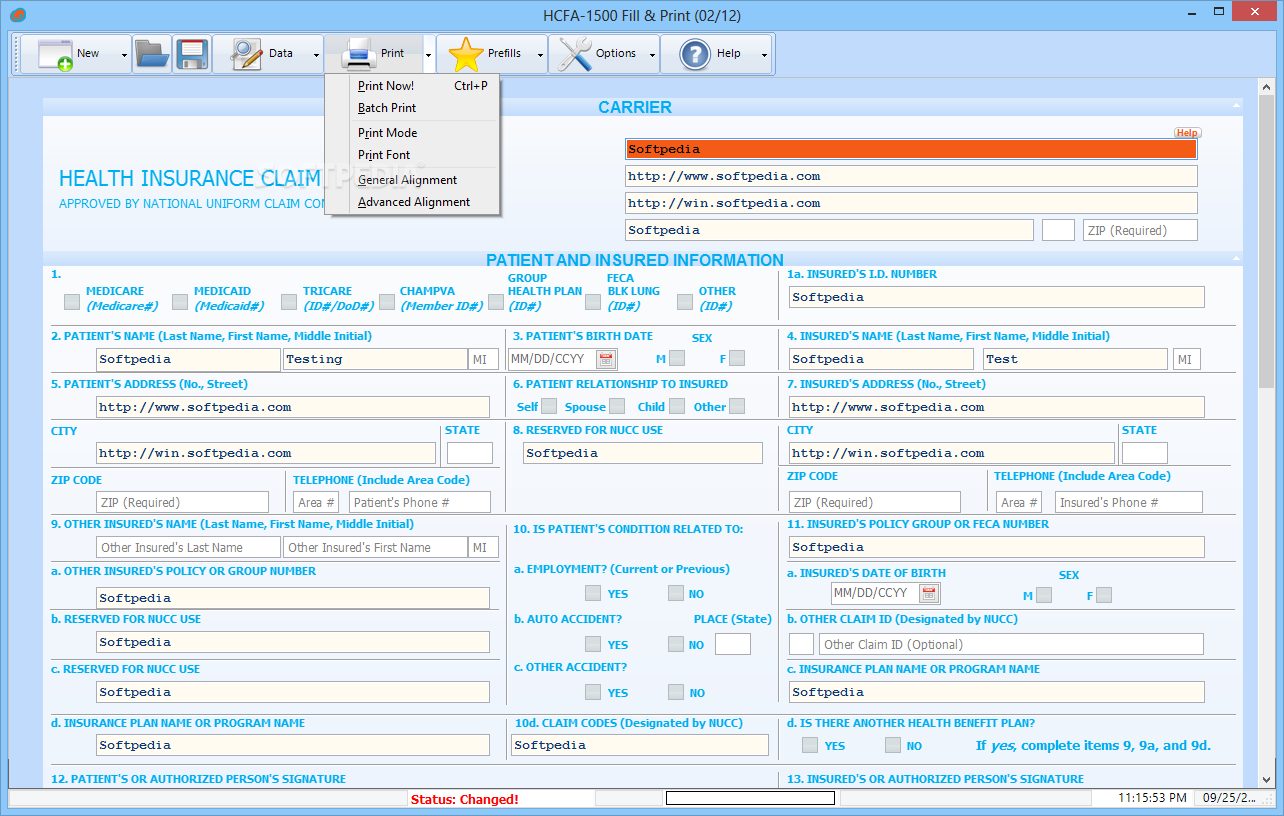Click the orange carrier name field
The image size is (1284, 816).
click(x=911, y=149)
